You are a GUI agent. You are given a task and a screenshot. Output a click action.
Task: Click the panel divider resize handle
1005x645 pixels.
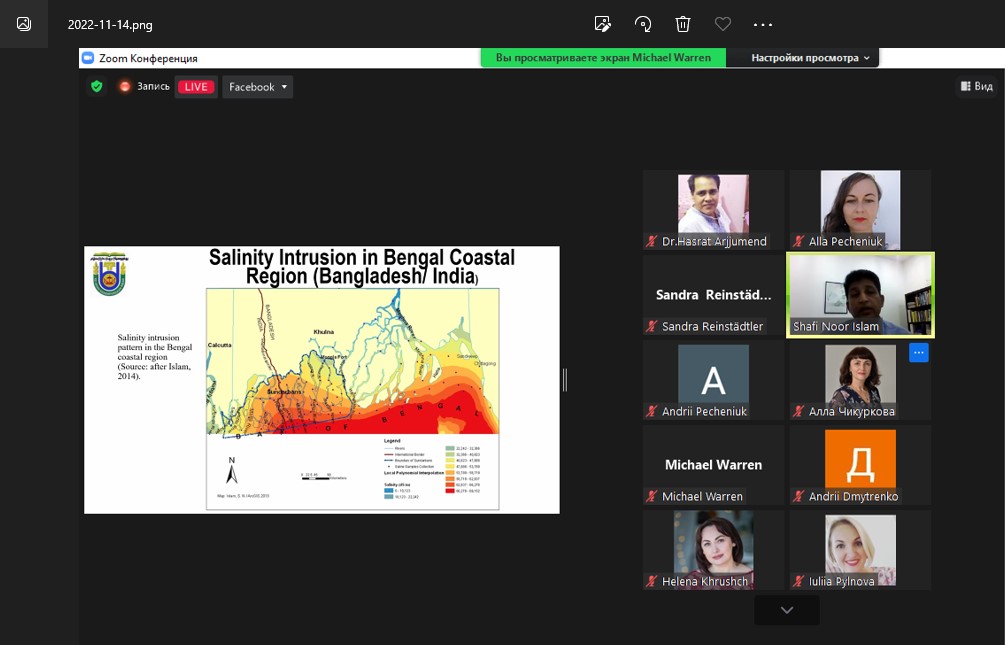pos(565,379)
